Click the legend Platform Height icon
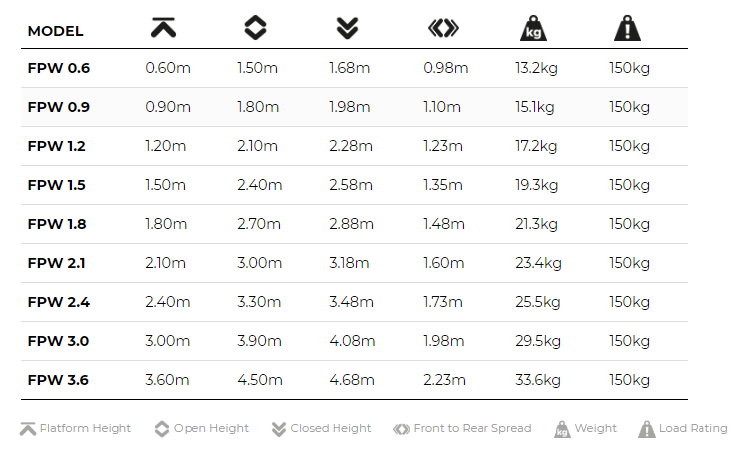This screenshot has height=455, width=747. [x=28, y=429]
